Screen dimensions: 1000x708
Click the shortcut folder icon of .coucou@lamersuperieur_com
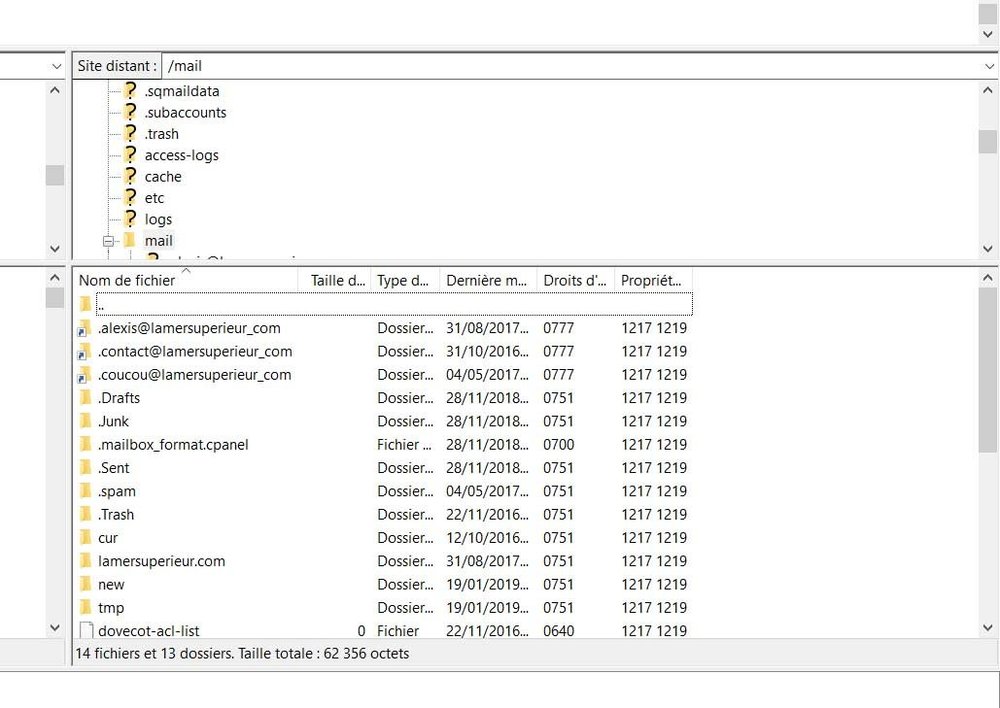[84, 375]
